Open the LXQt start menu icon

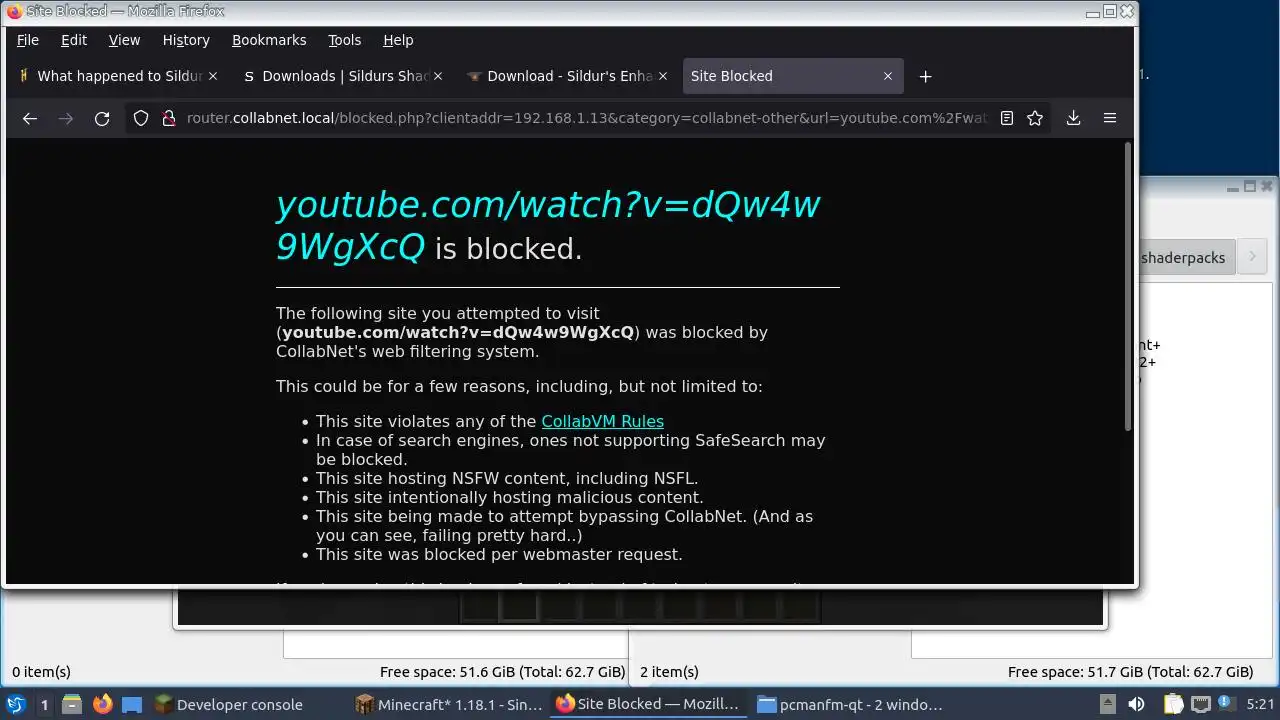pyautogui.click(x=16, y=704)
